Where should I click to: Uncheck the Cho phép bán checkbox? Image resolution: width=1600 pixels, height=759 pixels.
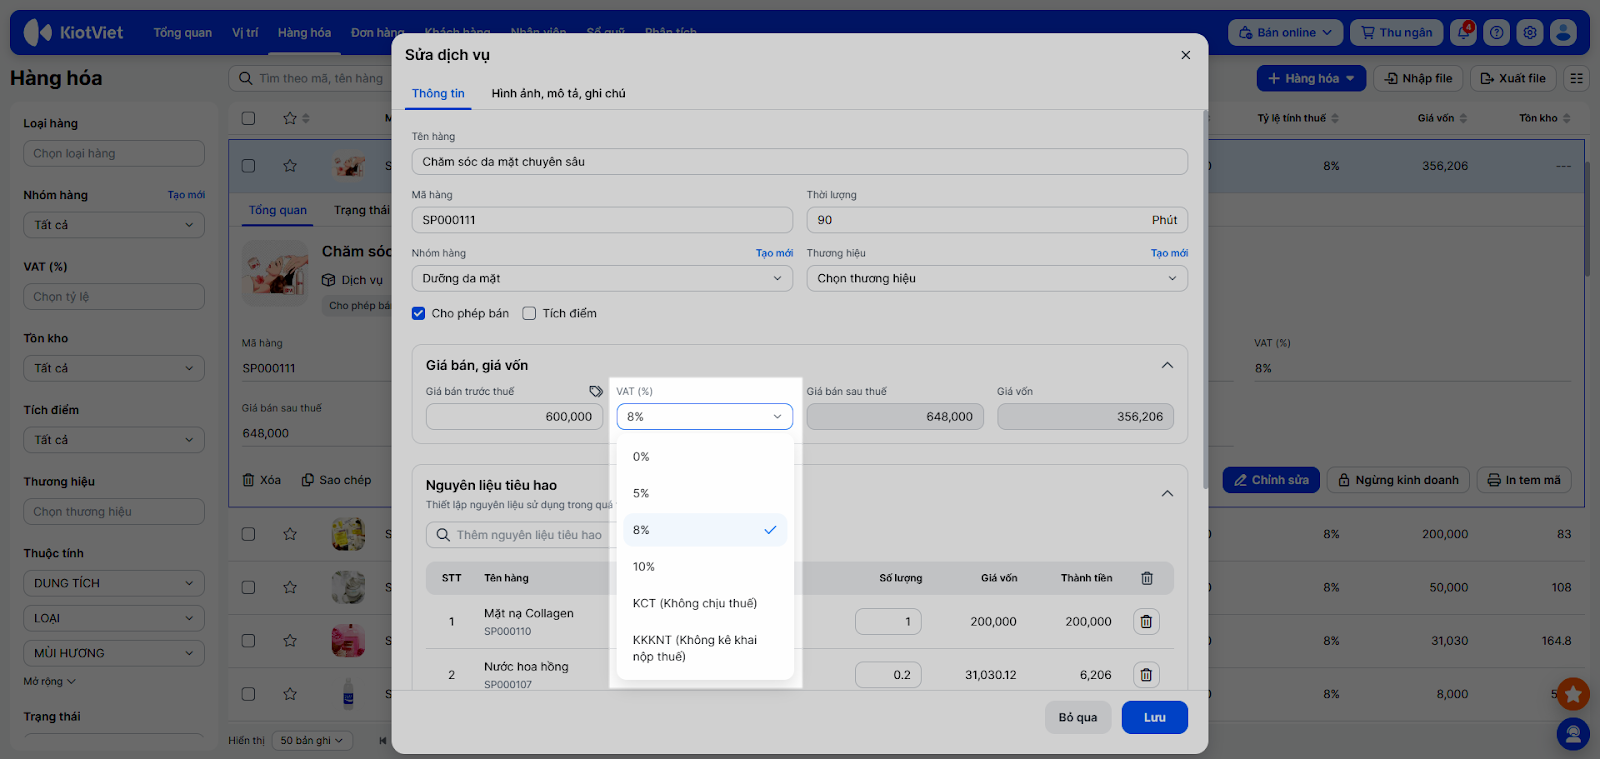point(419,314)
